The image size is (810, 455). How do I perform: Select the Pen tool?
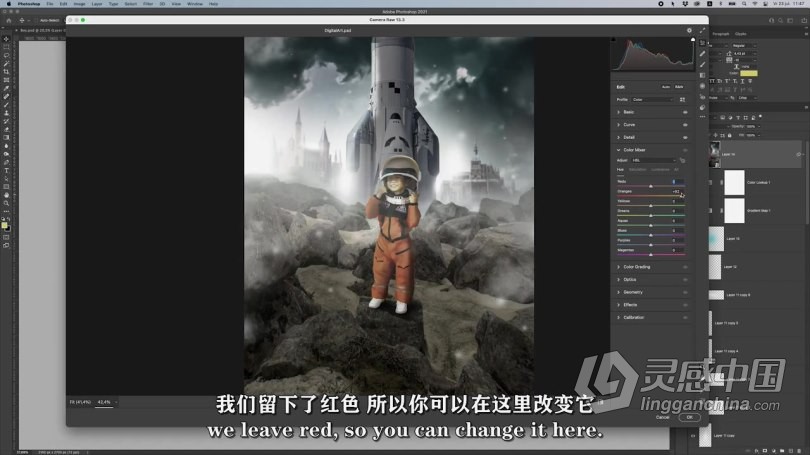(x=6, y=162)
